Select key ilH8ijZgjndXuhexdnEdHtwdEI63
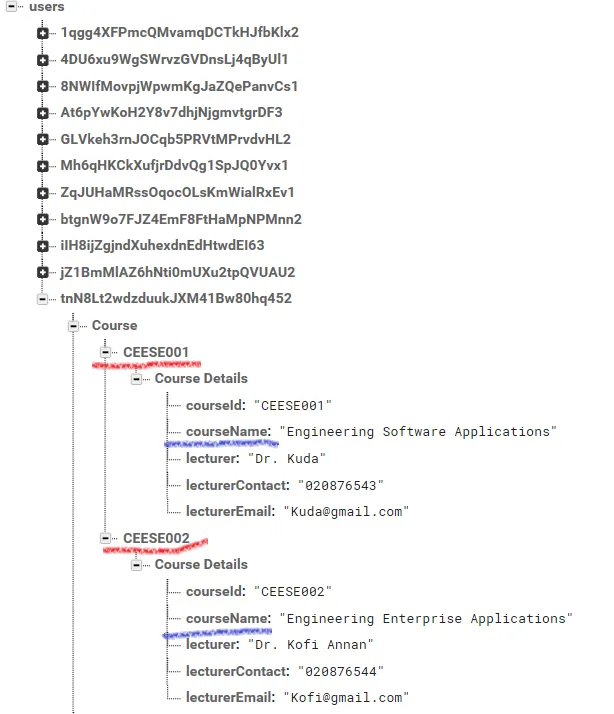This screenshot has width=614, height=714. click(x=162, y=245)
